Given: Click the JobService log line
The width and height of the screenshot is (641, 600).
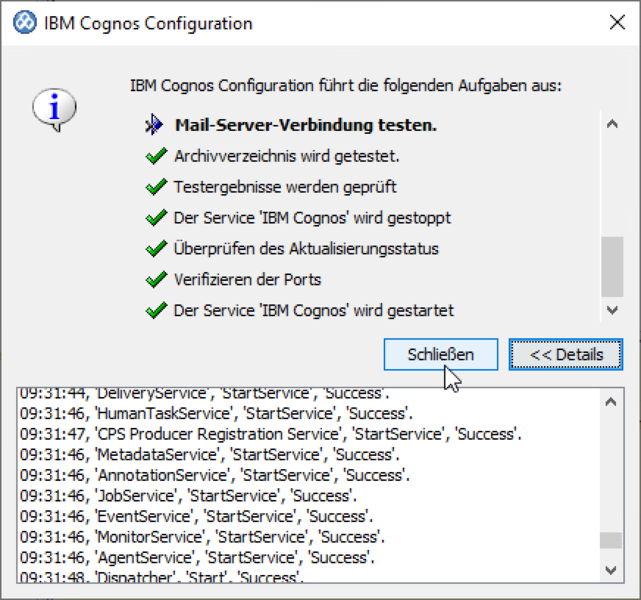Looking at the screenshot, I should (x=188, y=496).
